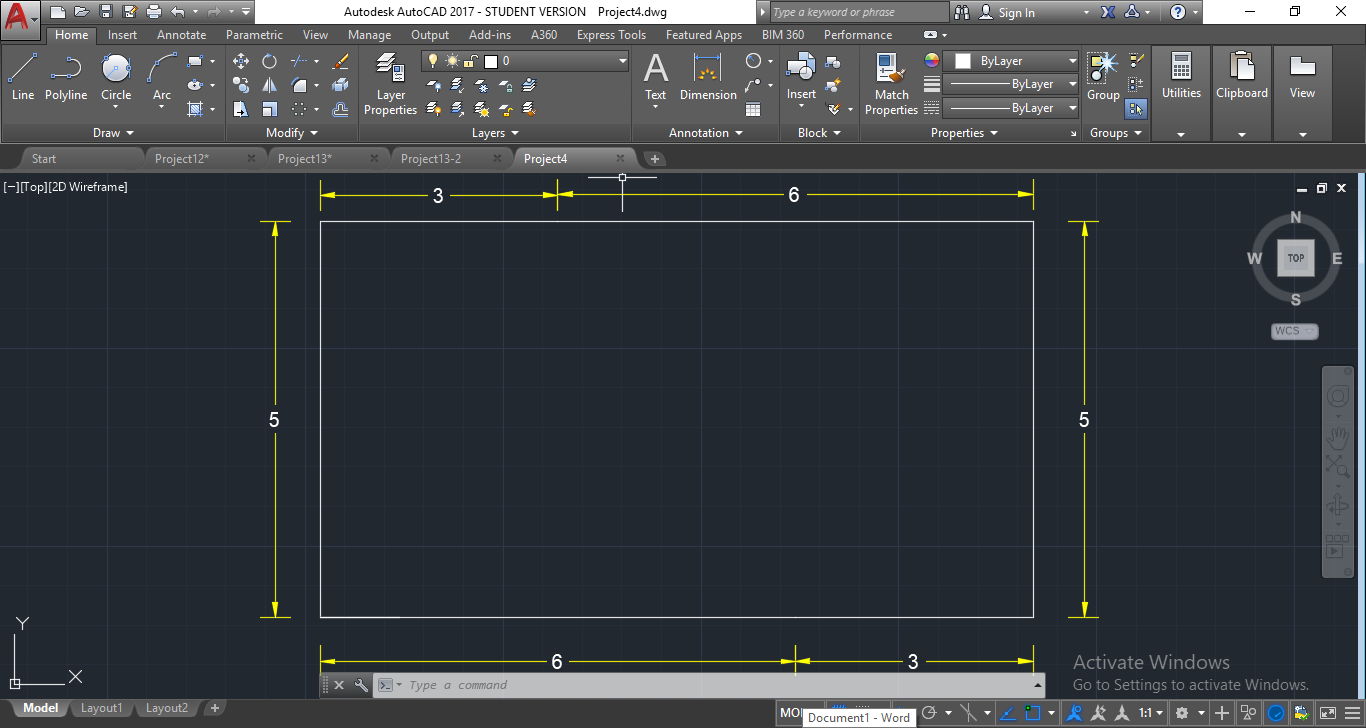Open the lineweight ByLayer dropdown
This screenshot has width=1366, height=728.
pos(1011,84)
